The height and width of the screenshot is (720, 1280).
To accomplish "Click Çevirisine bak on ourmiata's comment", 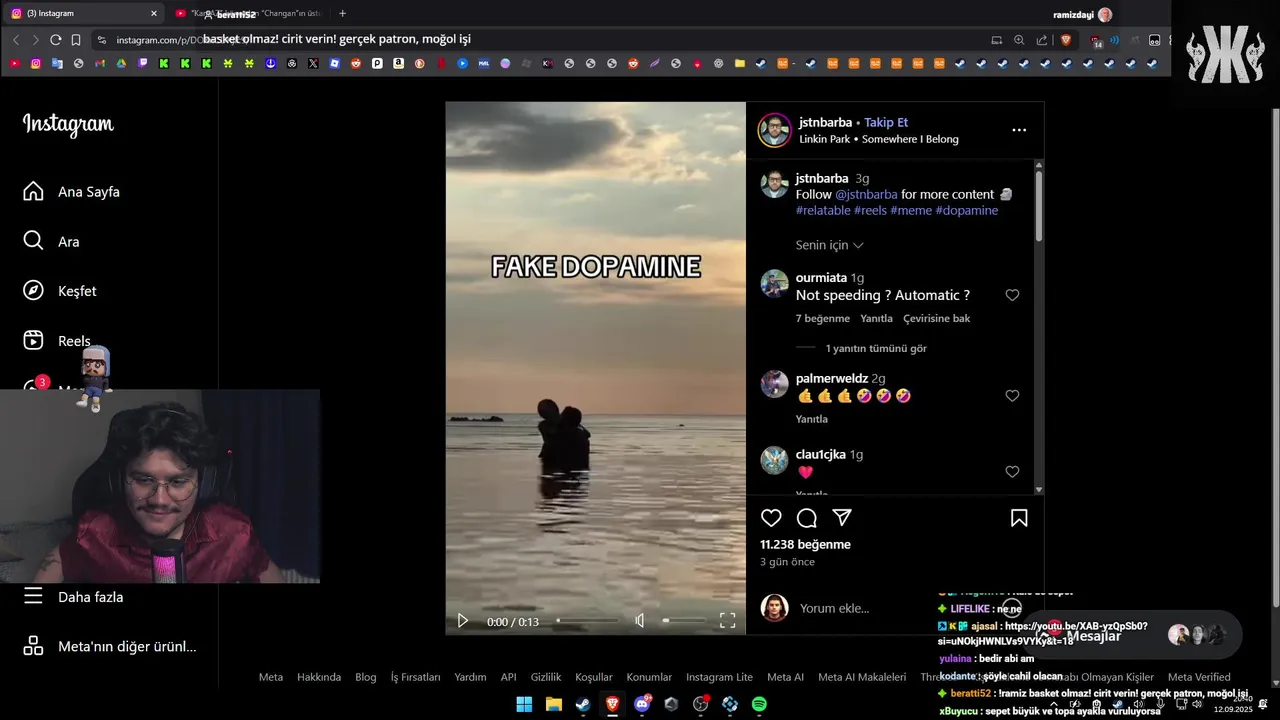I will coord(937,319).
